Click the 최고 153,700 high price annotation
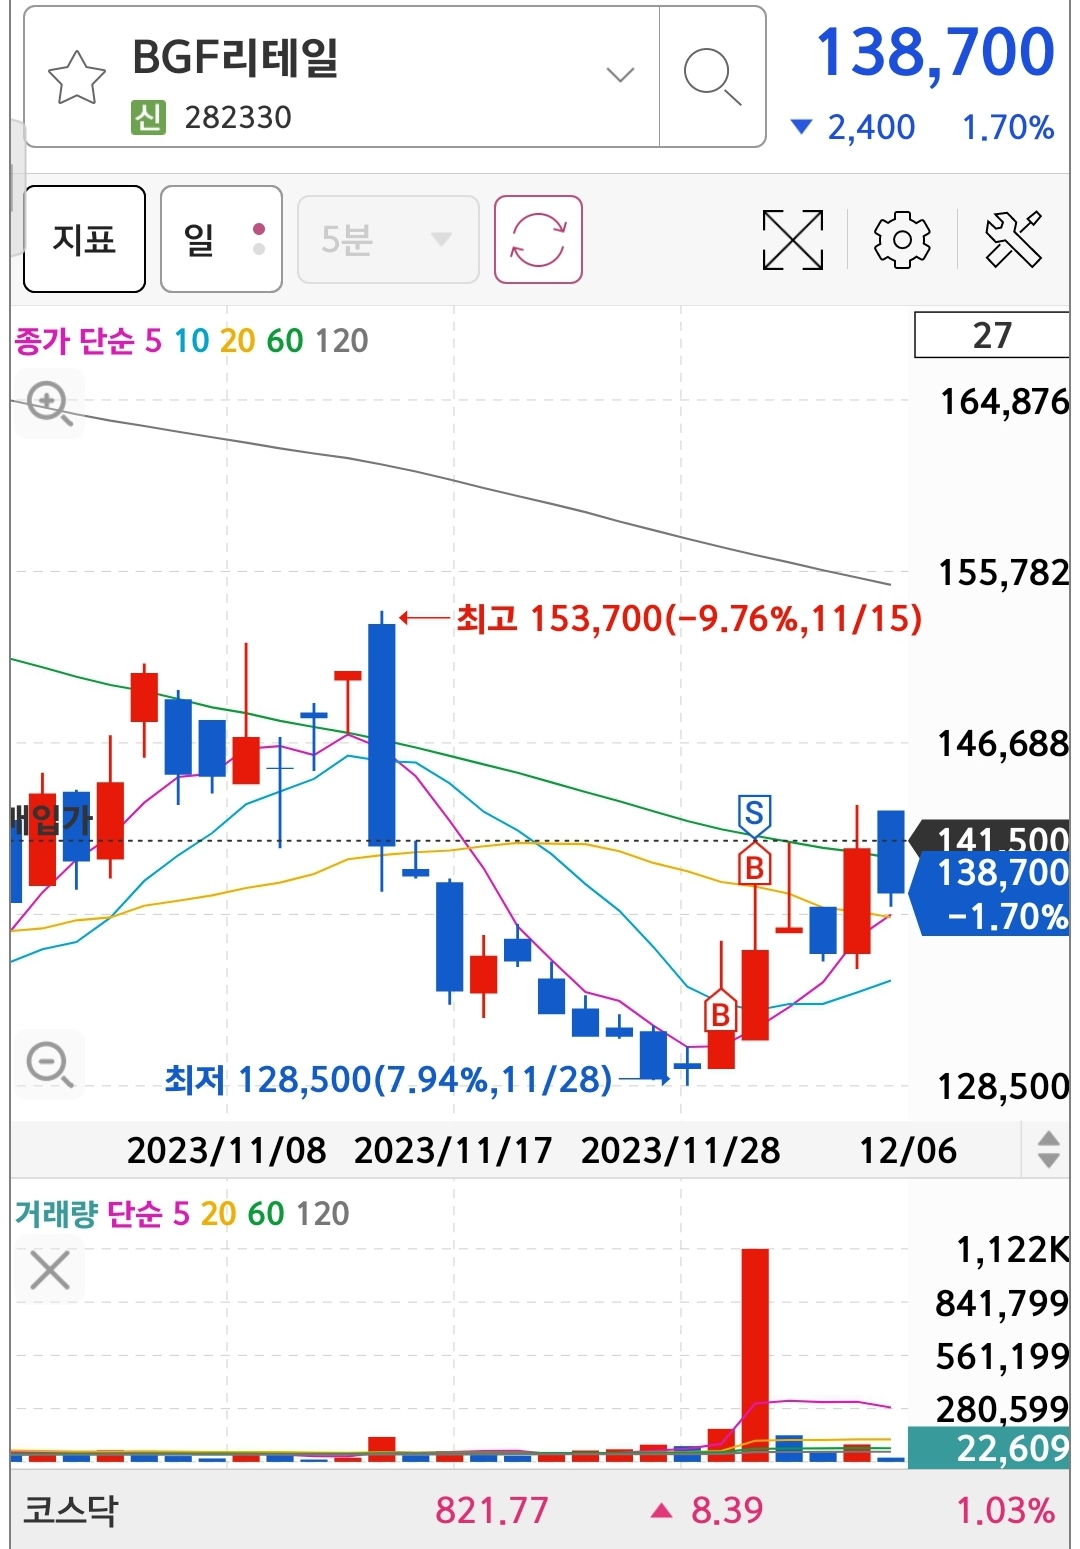The image size is (1080, 1549). (x=688, y=618)
